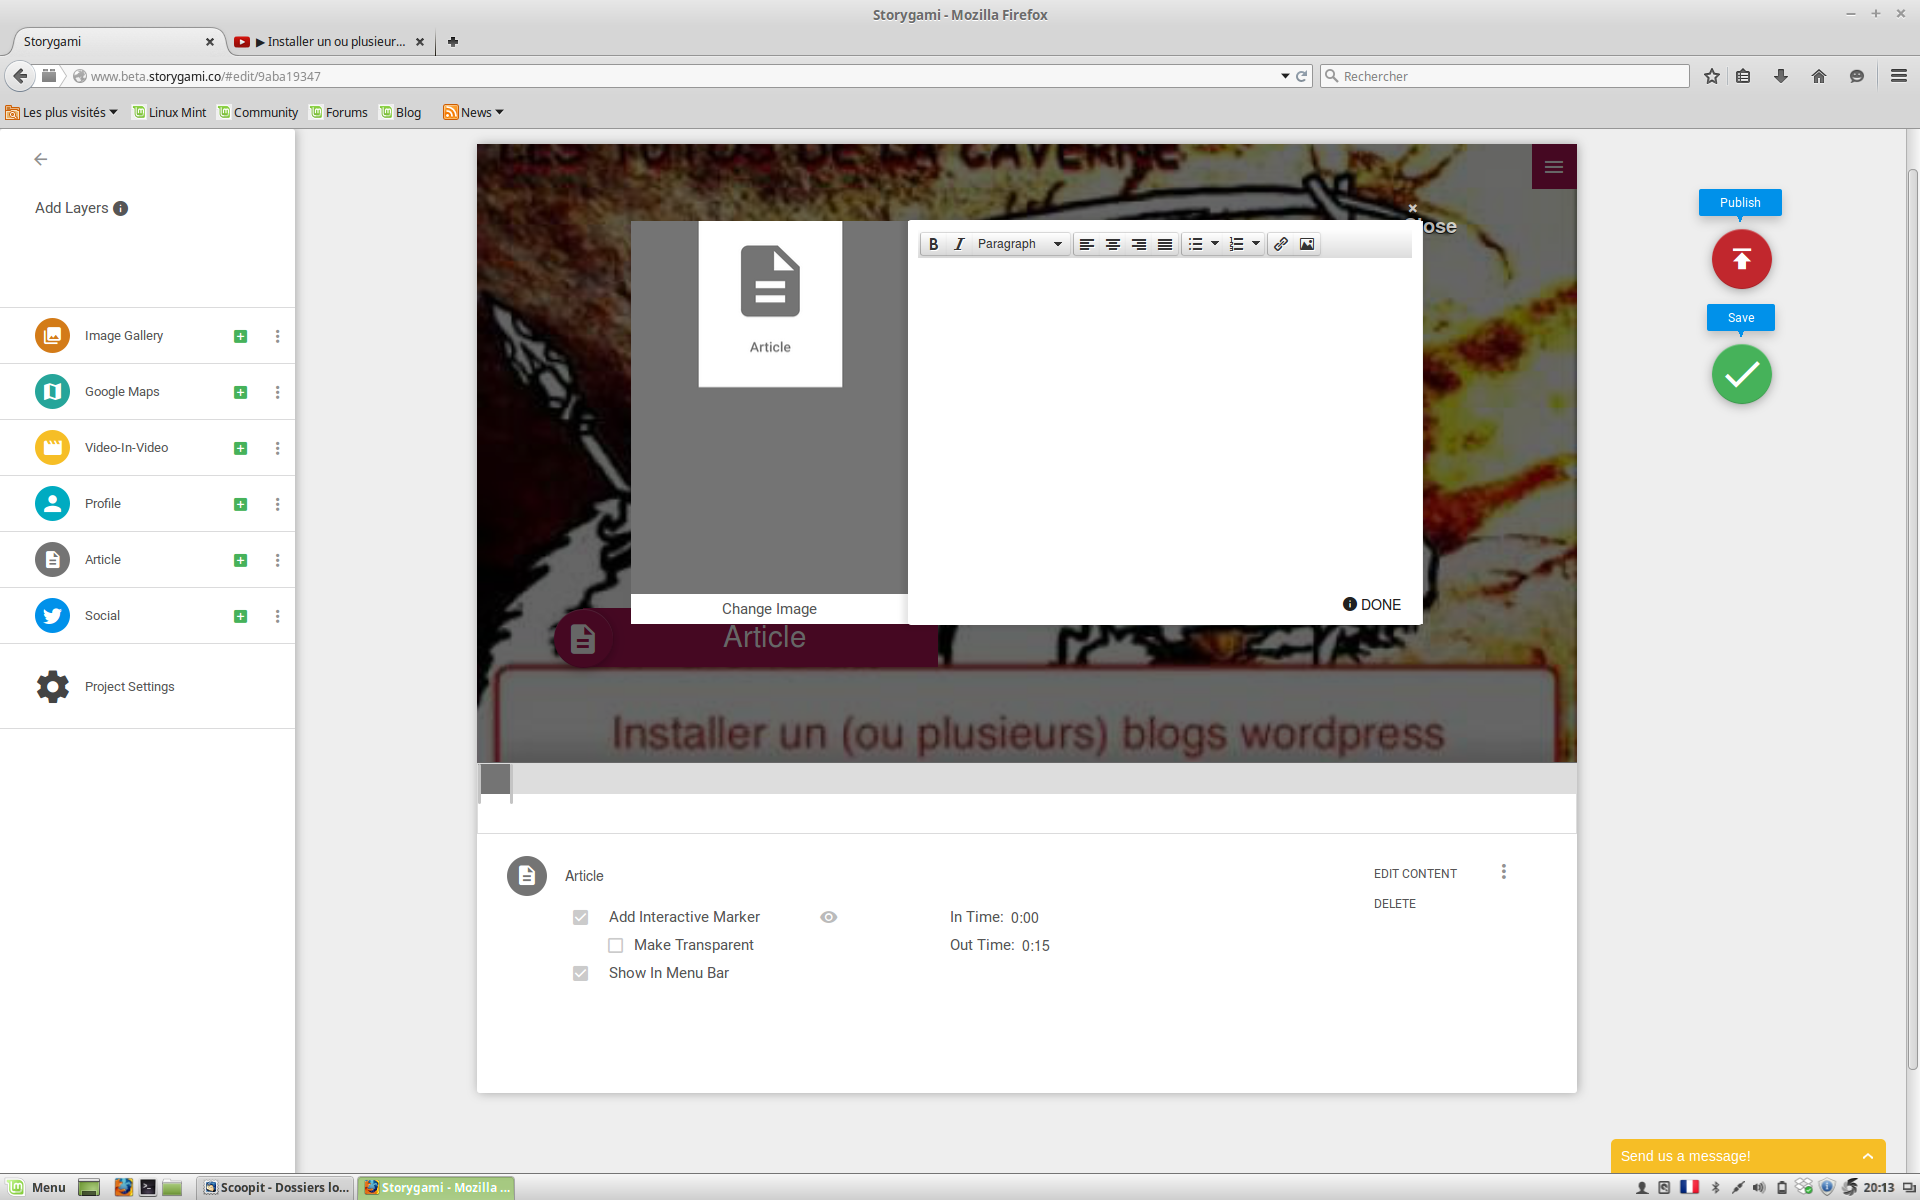Add a Video-In-Video layer
The width and height of the screenshot is (1920, 1200).
(x=240, y=449)
